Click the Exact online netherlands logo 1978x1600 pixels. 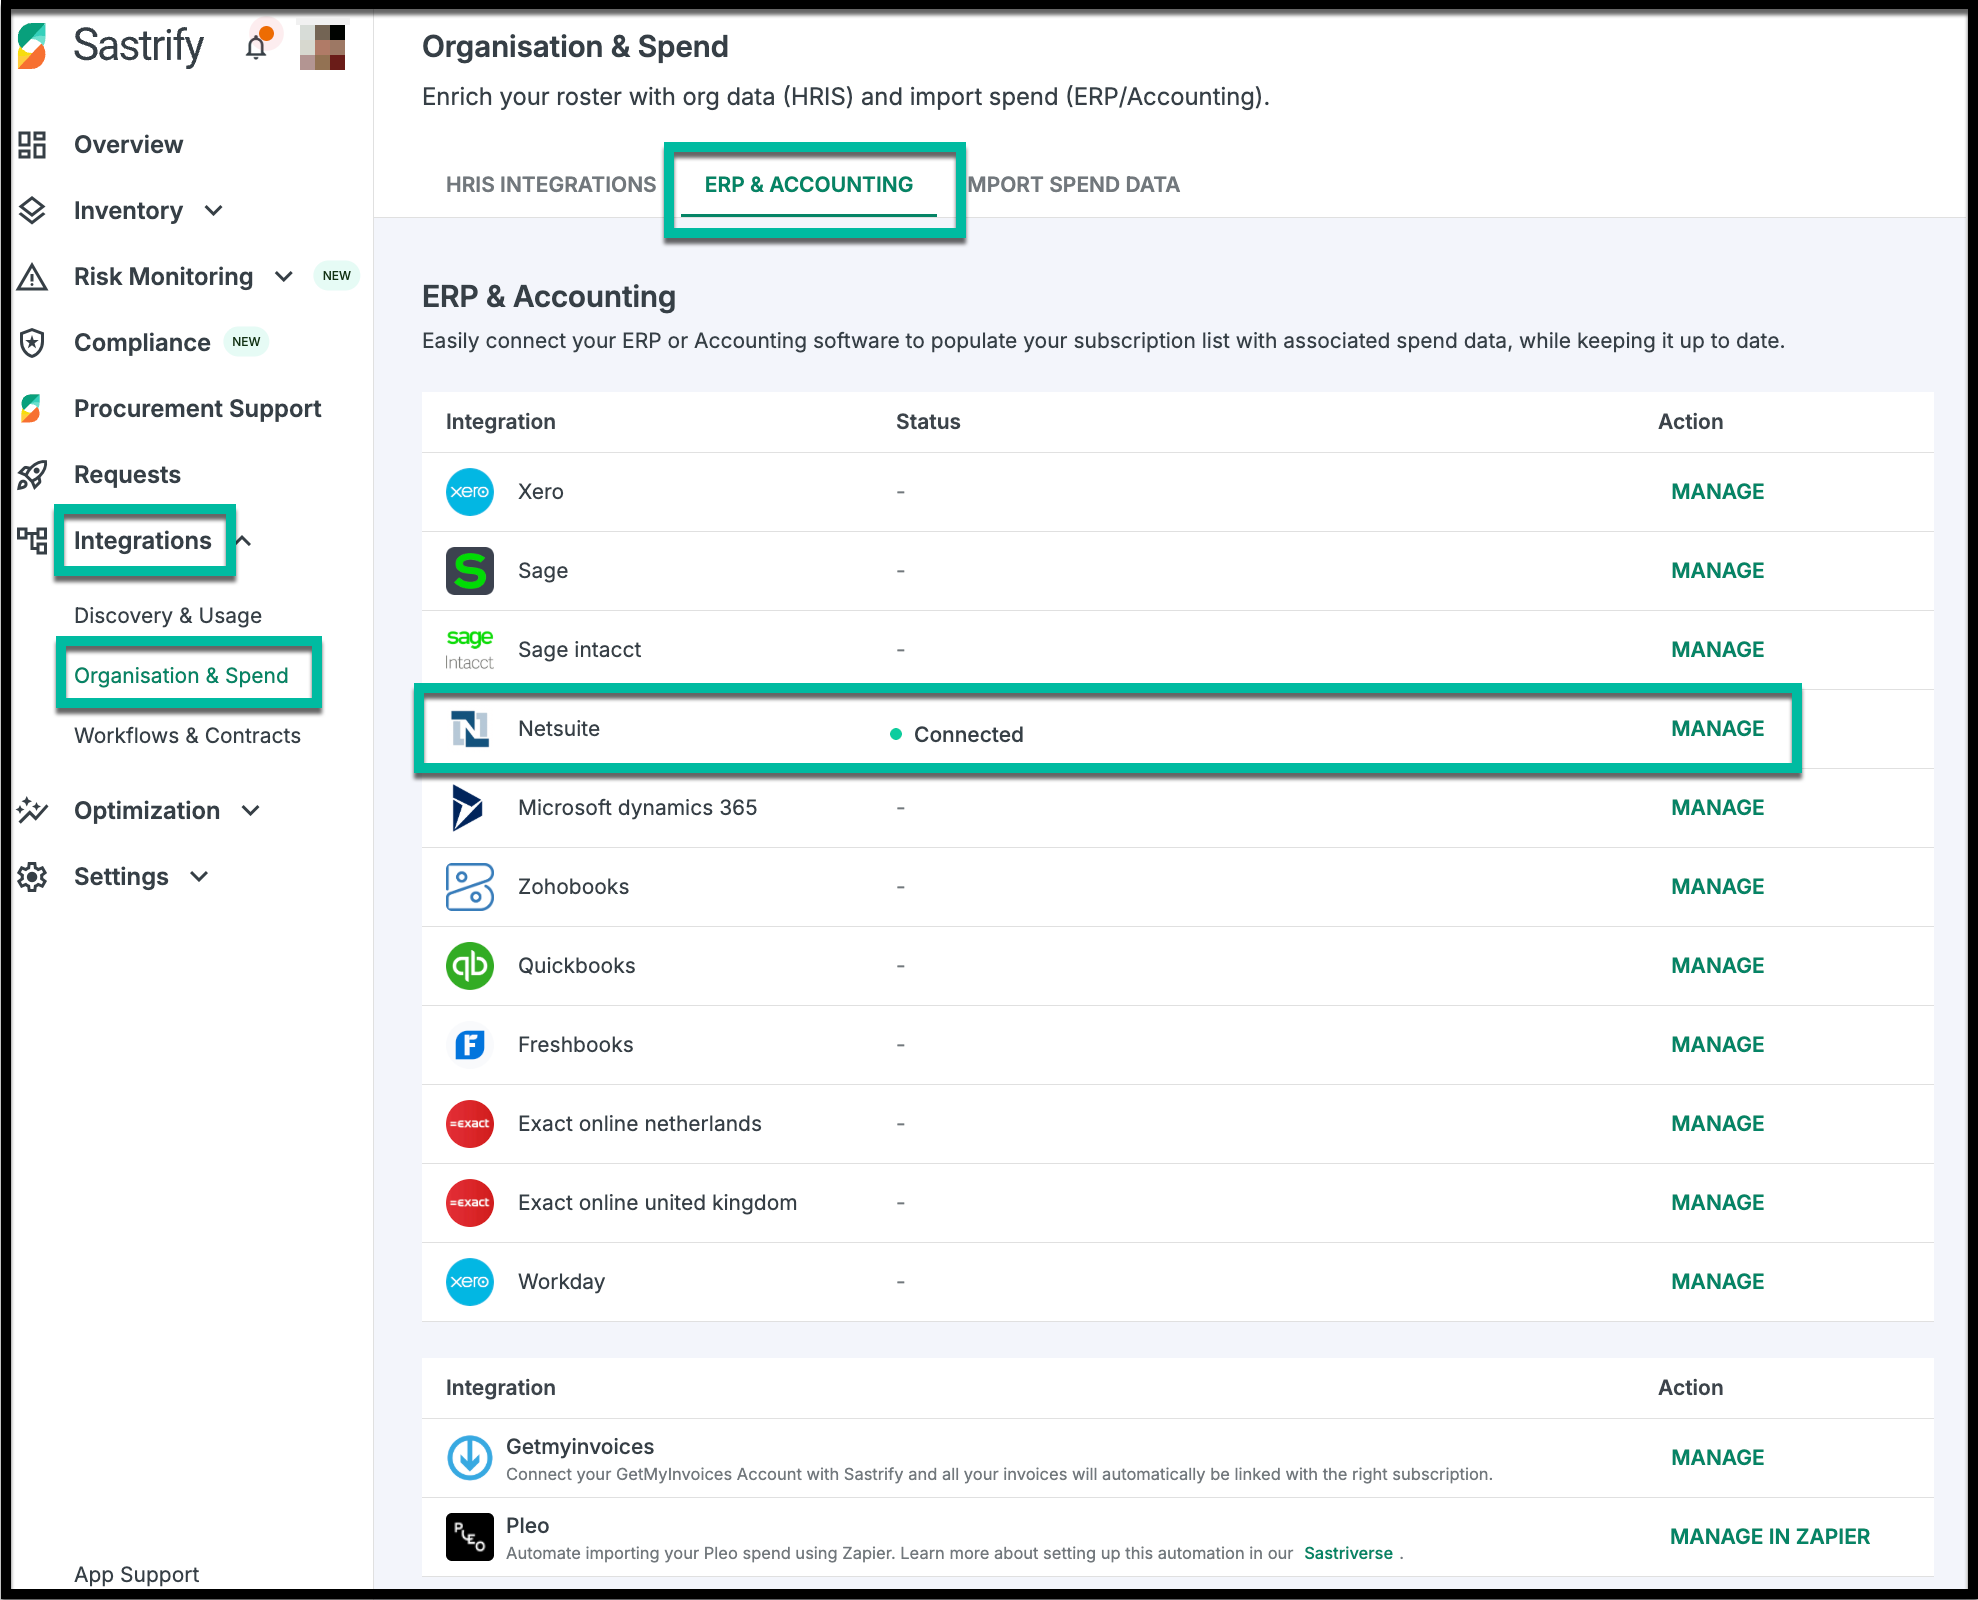[470, 1124]
